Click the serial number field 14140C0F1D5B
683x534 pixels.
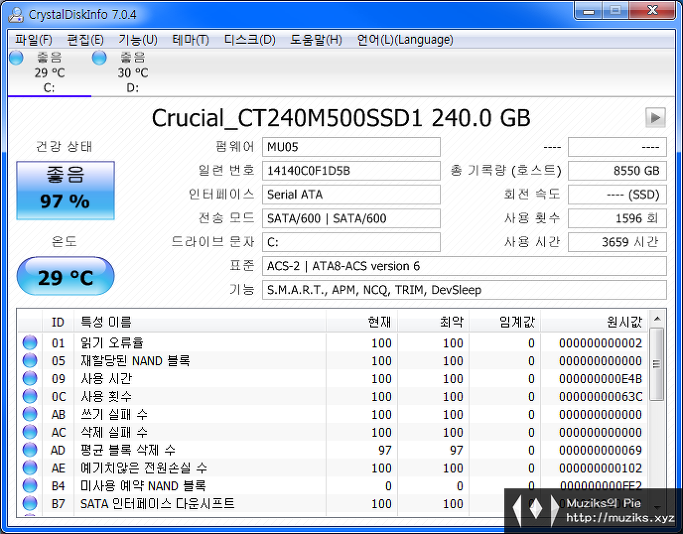point(351,171)
